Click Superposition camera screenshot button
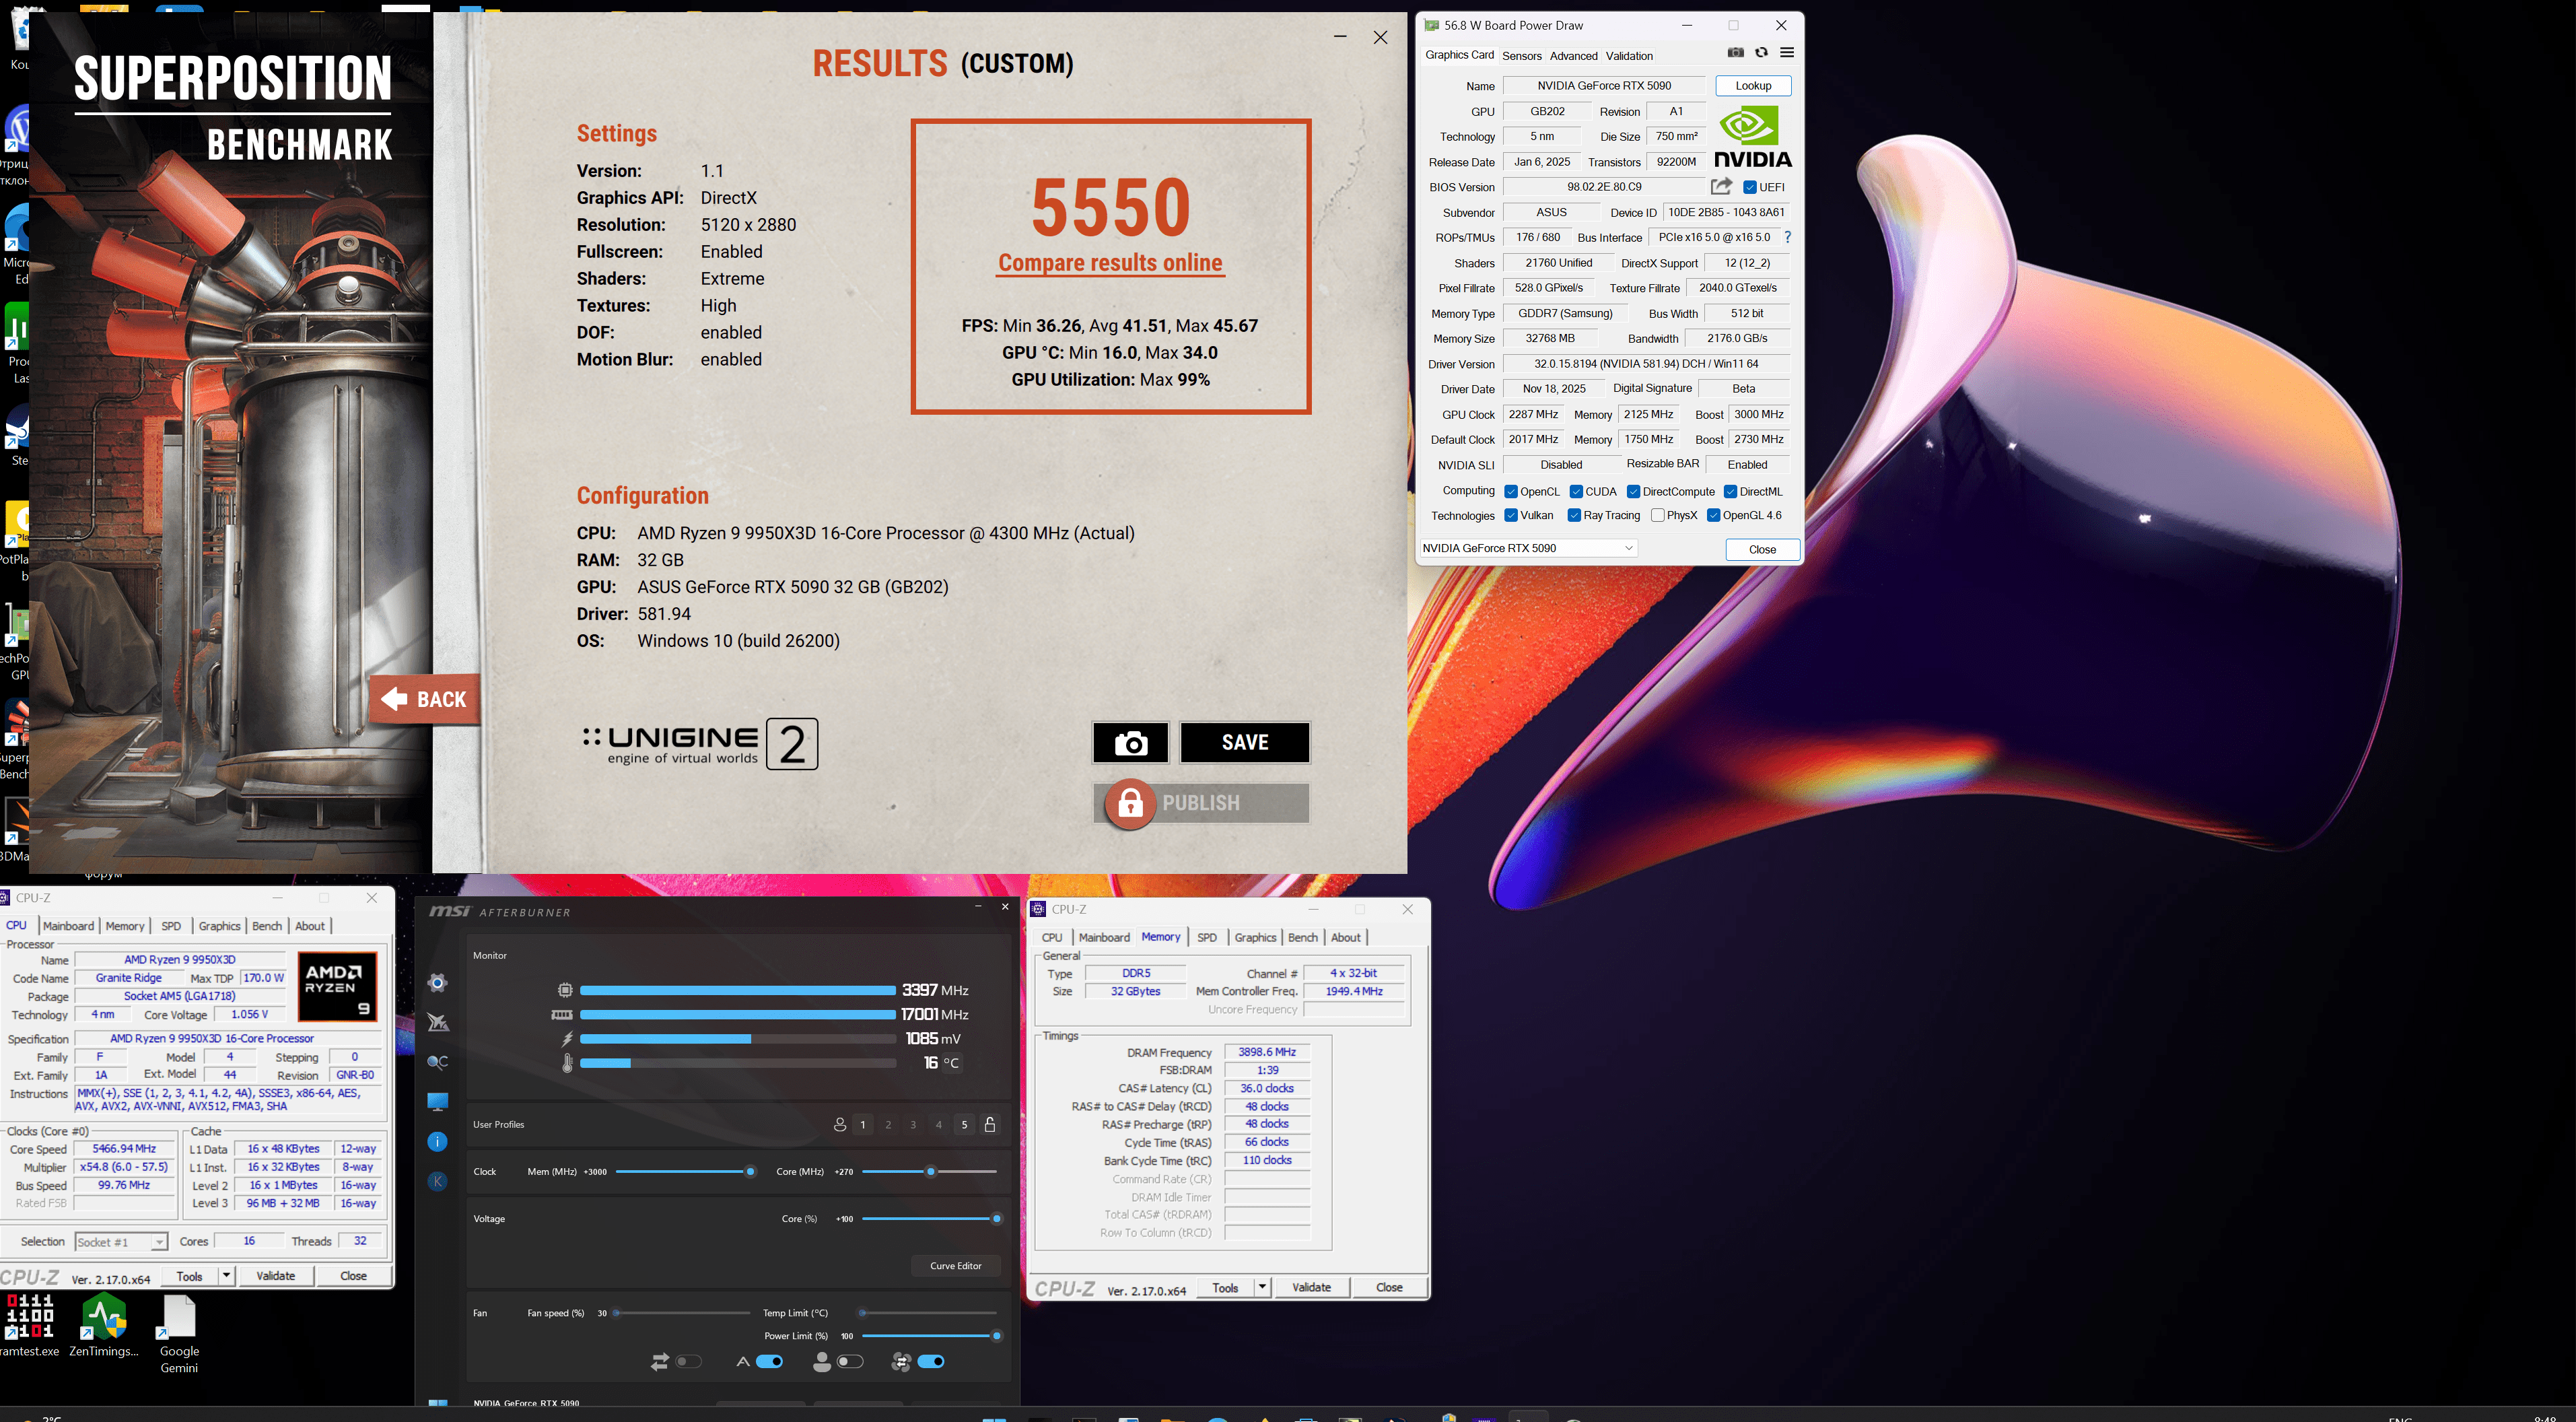This screenshot has height=1422, width=2576. tap(1130, 743)
